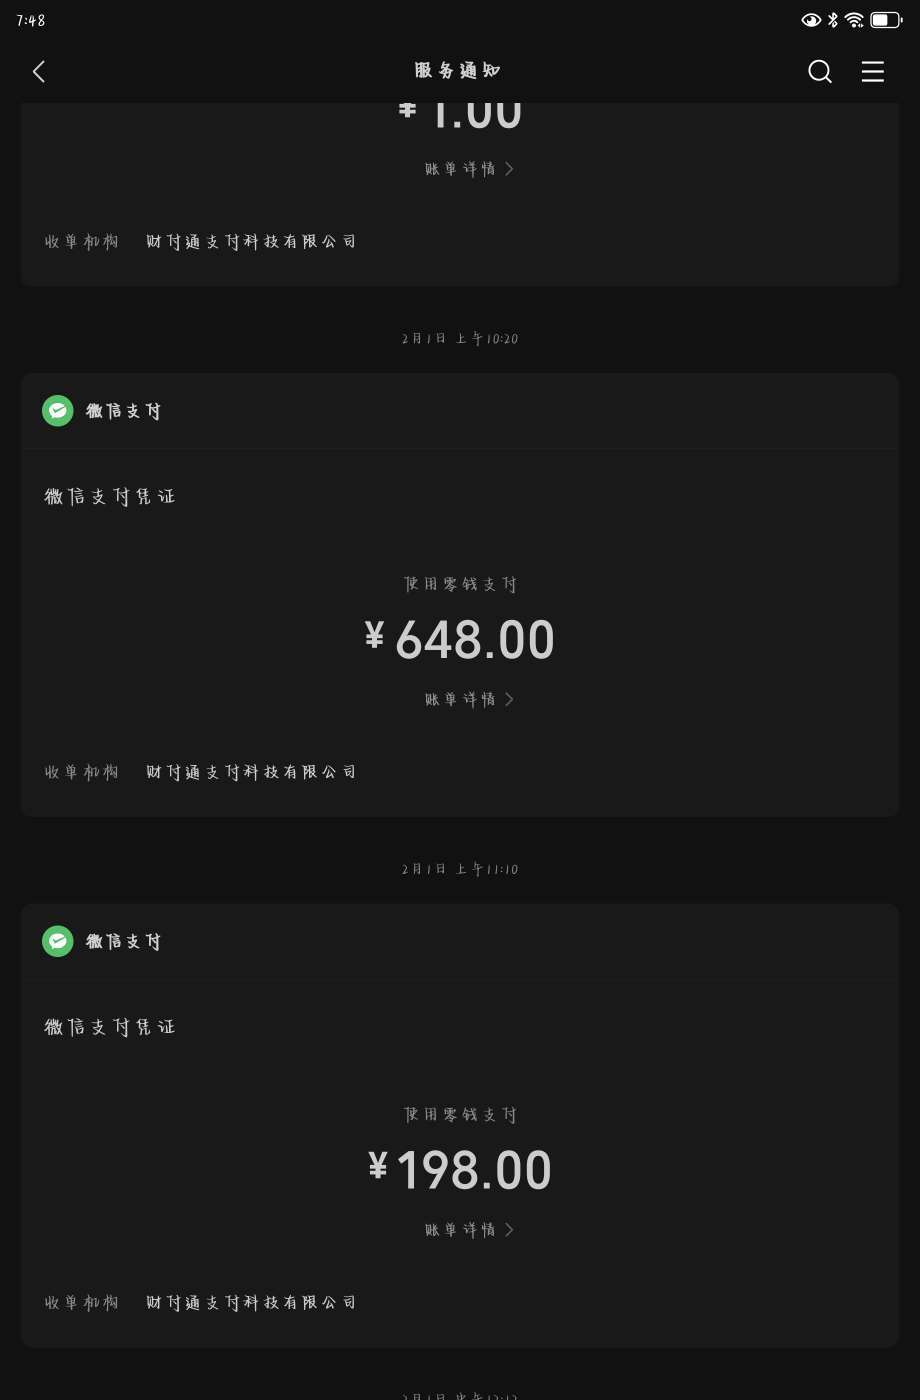Open search in service notifications
This screenshot has width=920, height=1400.
tap(819, 71)
